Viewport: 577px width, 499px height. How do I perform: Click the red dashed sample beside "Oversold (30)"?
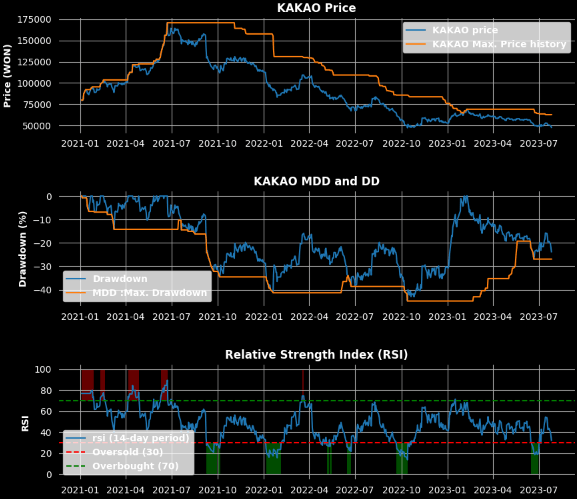(x=76, y=452)
